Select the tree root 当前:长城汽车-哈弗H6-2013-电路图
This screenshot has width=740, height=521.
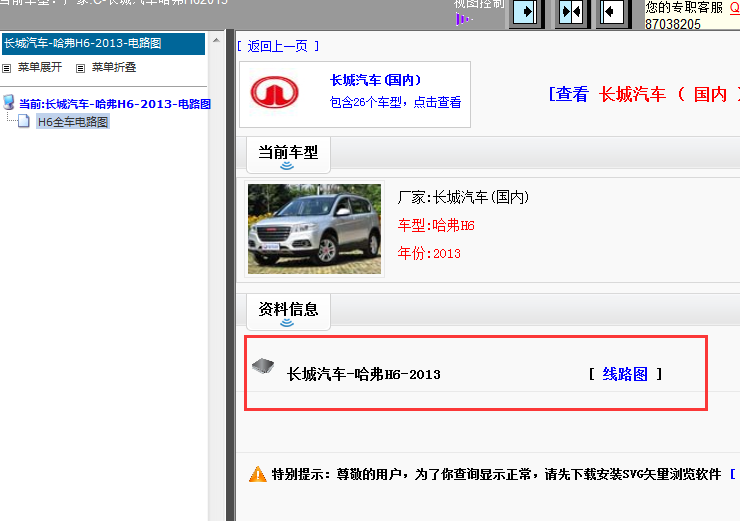click(x=115, y=104)
